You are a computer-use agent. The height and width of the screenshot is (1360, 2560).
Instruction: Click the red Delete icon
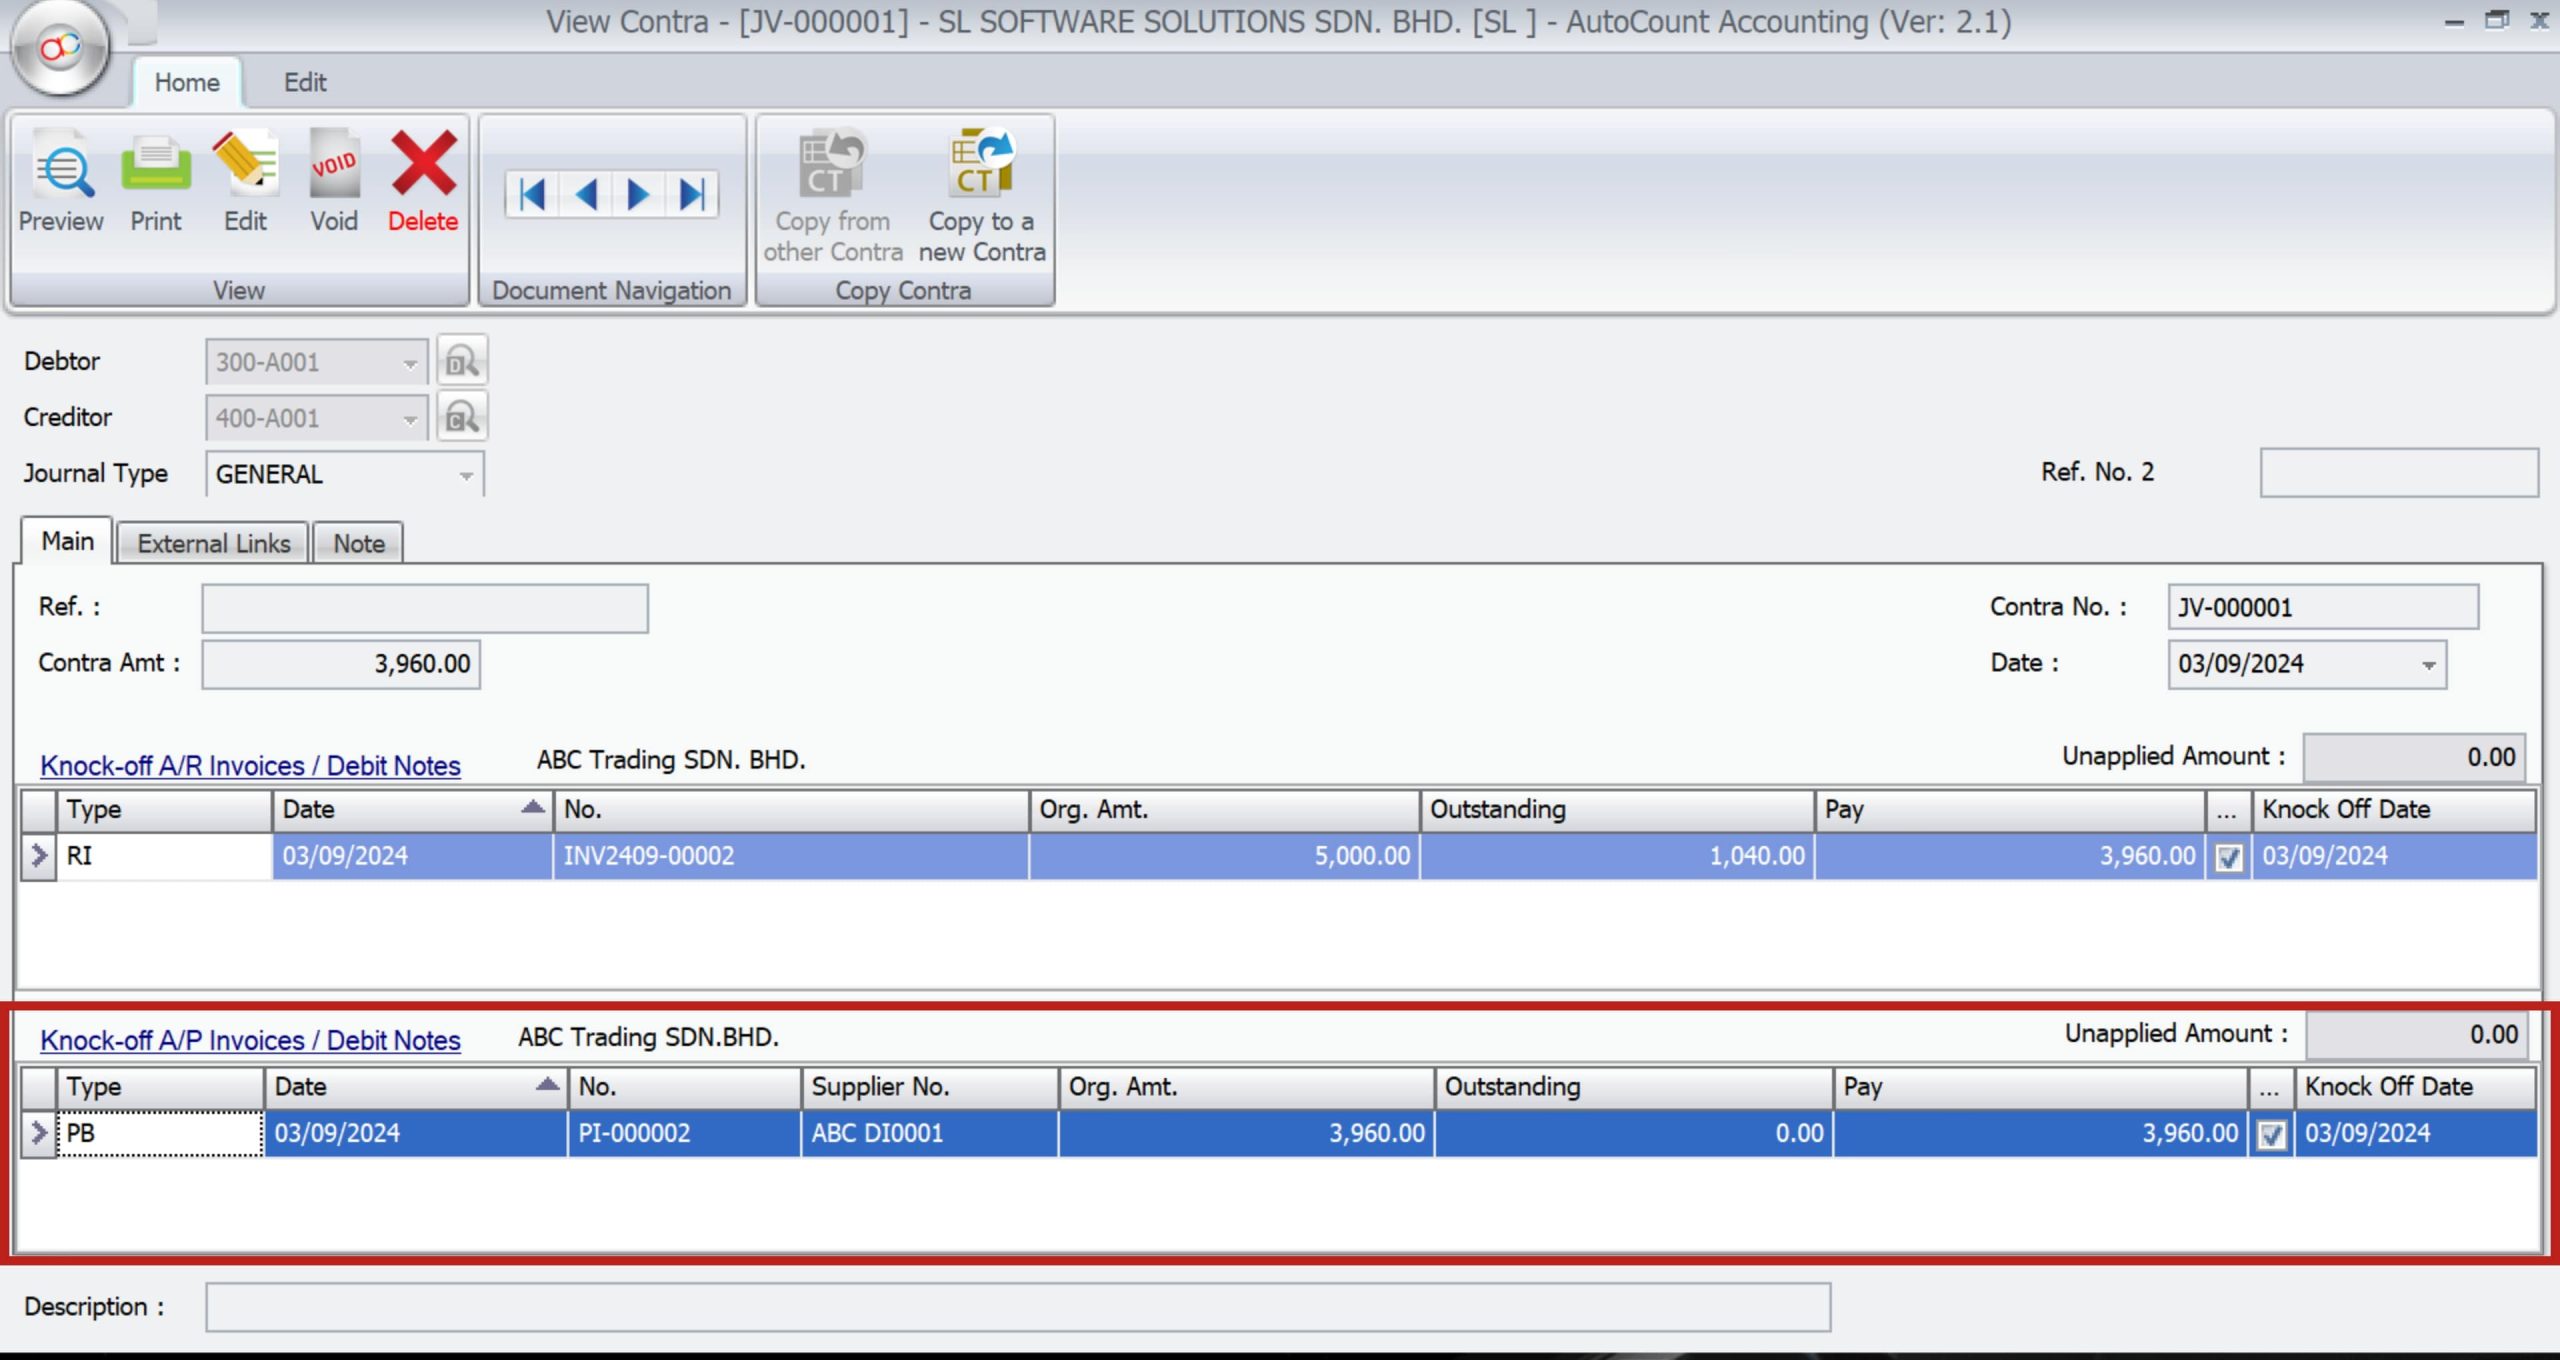click(422, 180)
